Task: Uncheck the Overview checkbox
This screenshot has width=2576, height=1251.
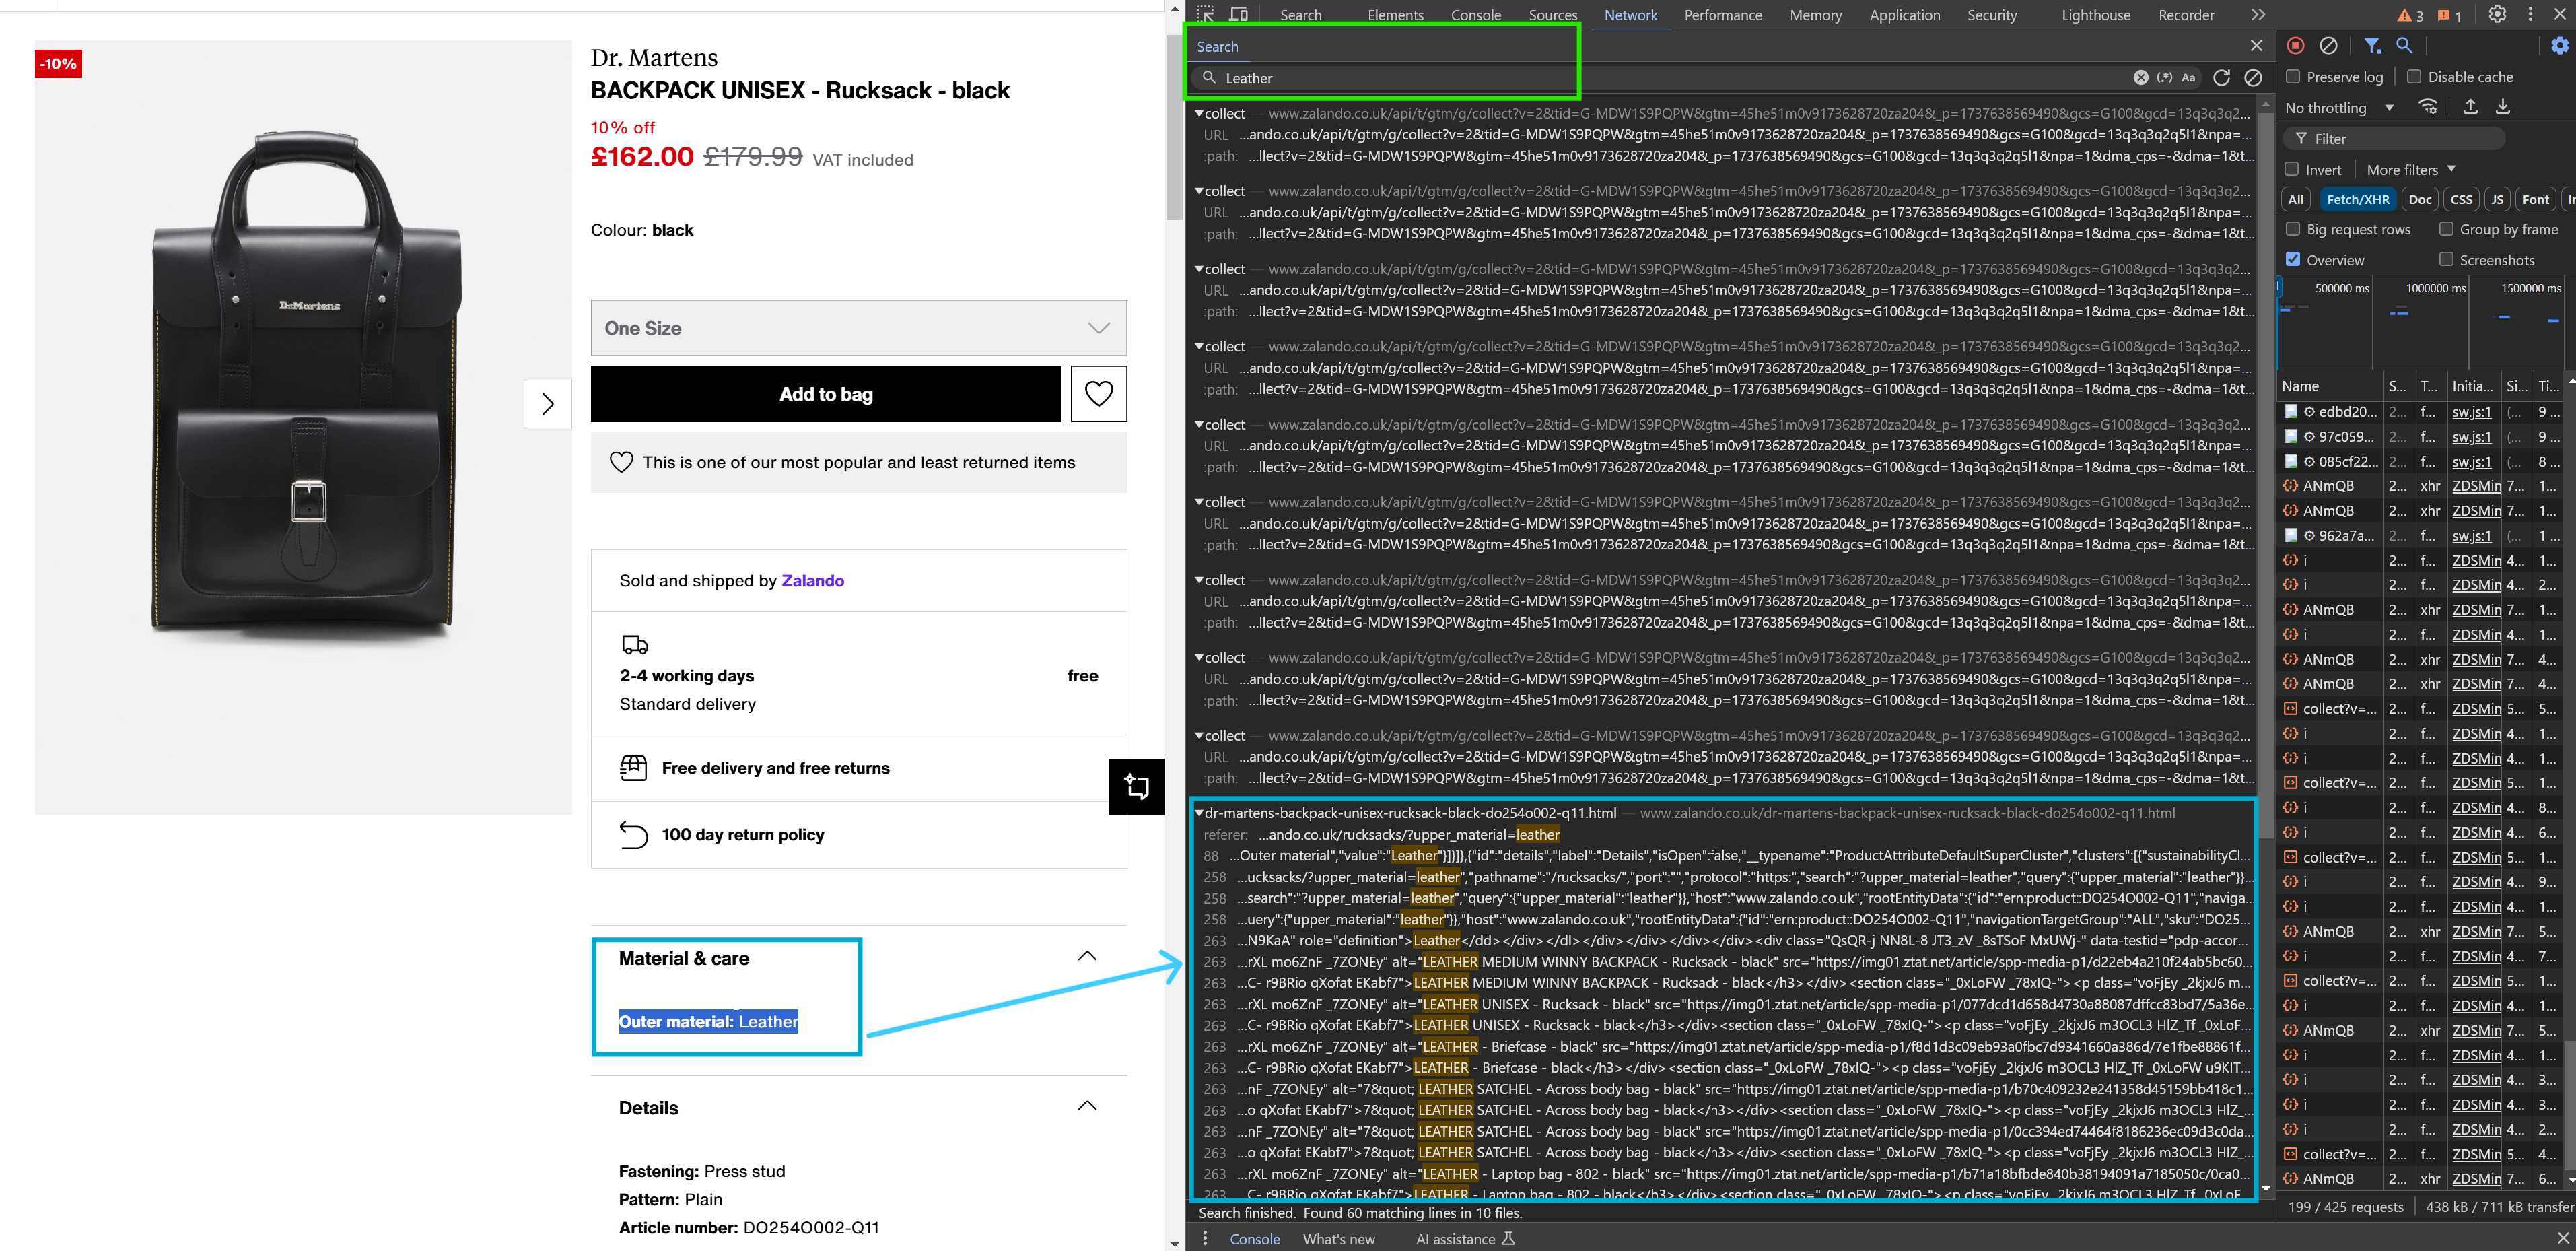Action: [x=2294, y=259]
